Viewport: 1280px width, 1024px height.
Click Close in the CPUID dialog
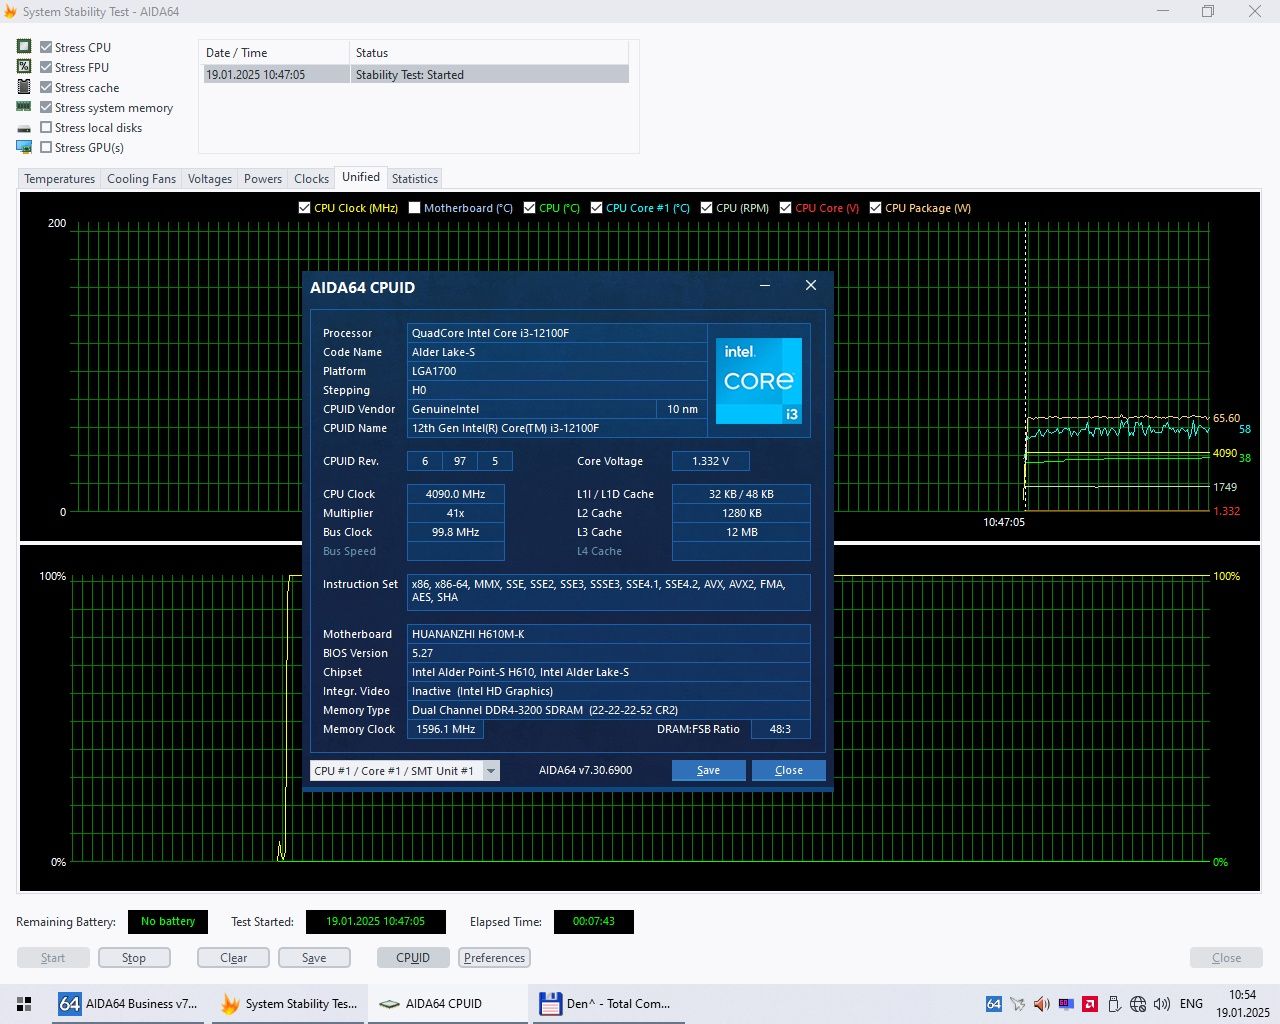coord(789,770)
